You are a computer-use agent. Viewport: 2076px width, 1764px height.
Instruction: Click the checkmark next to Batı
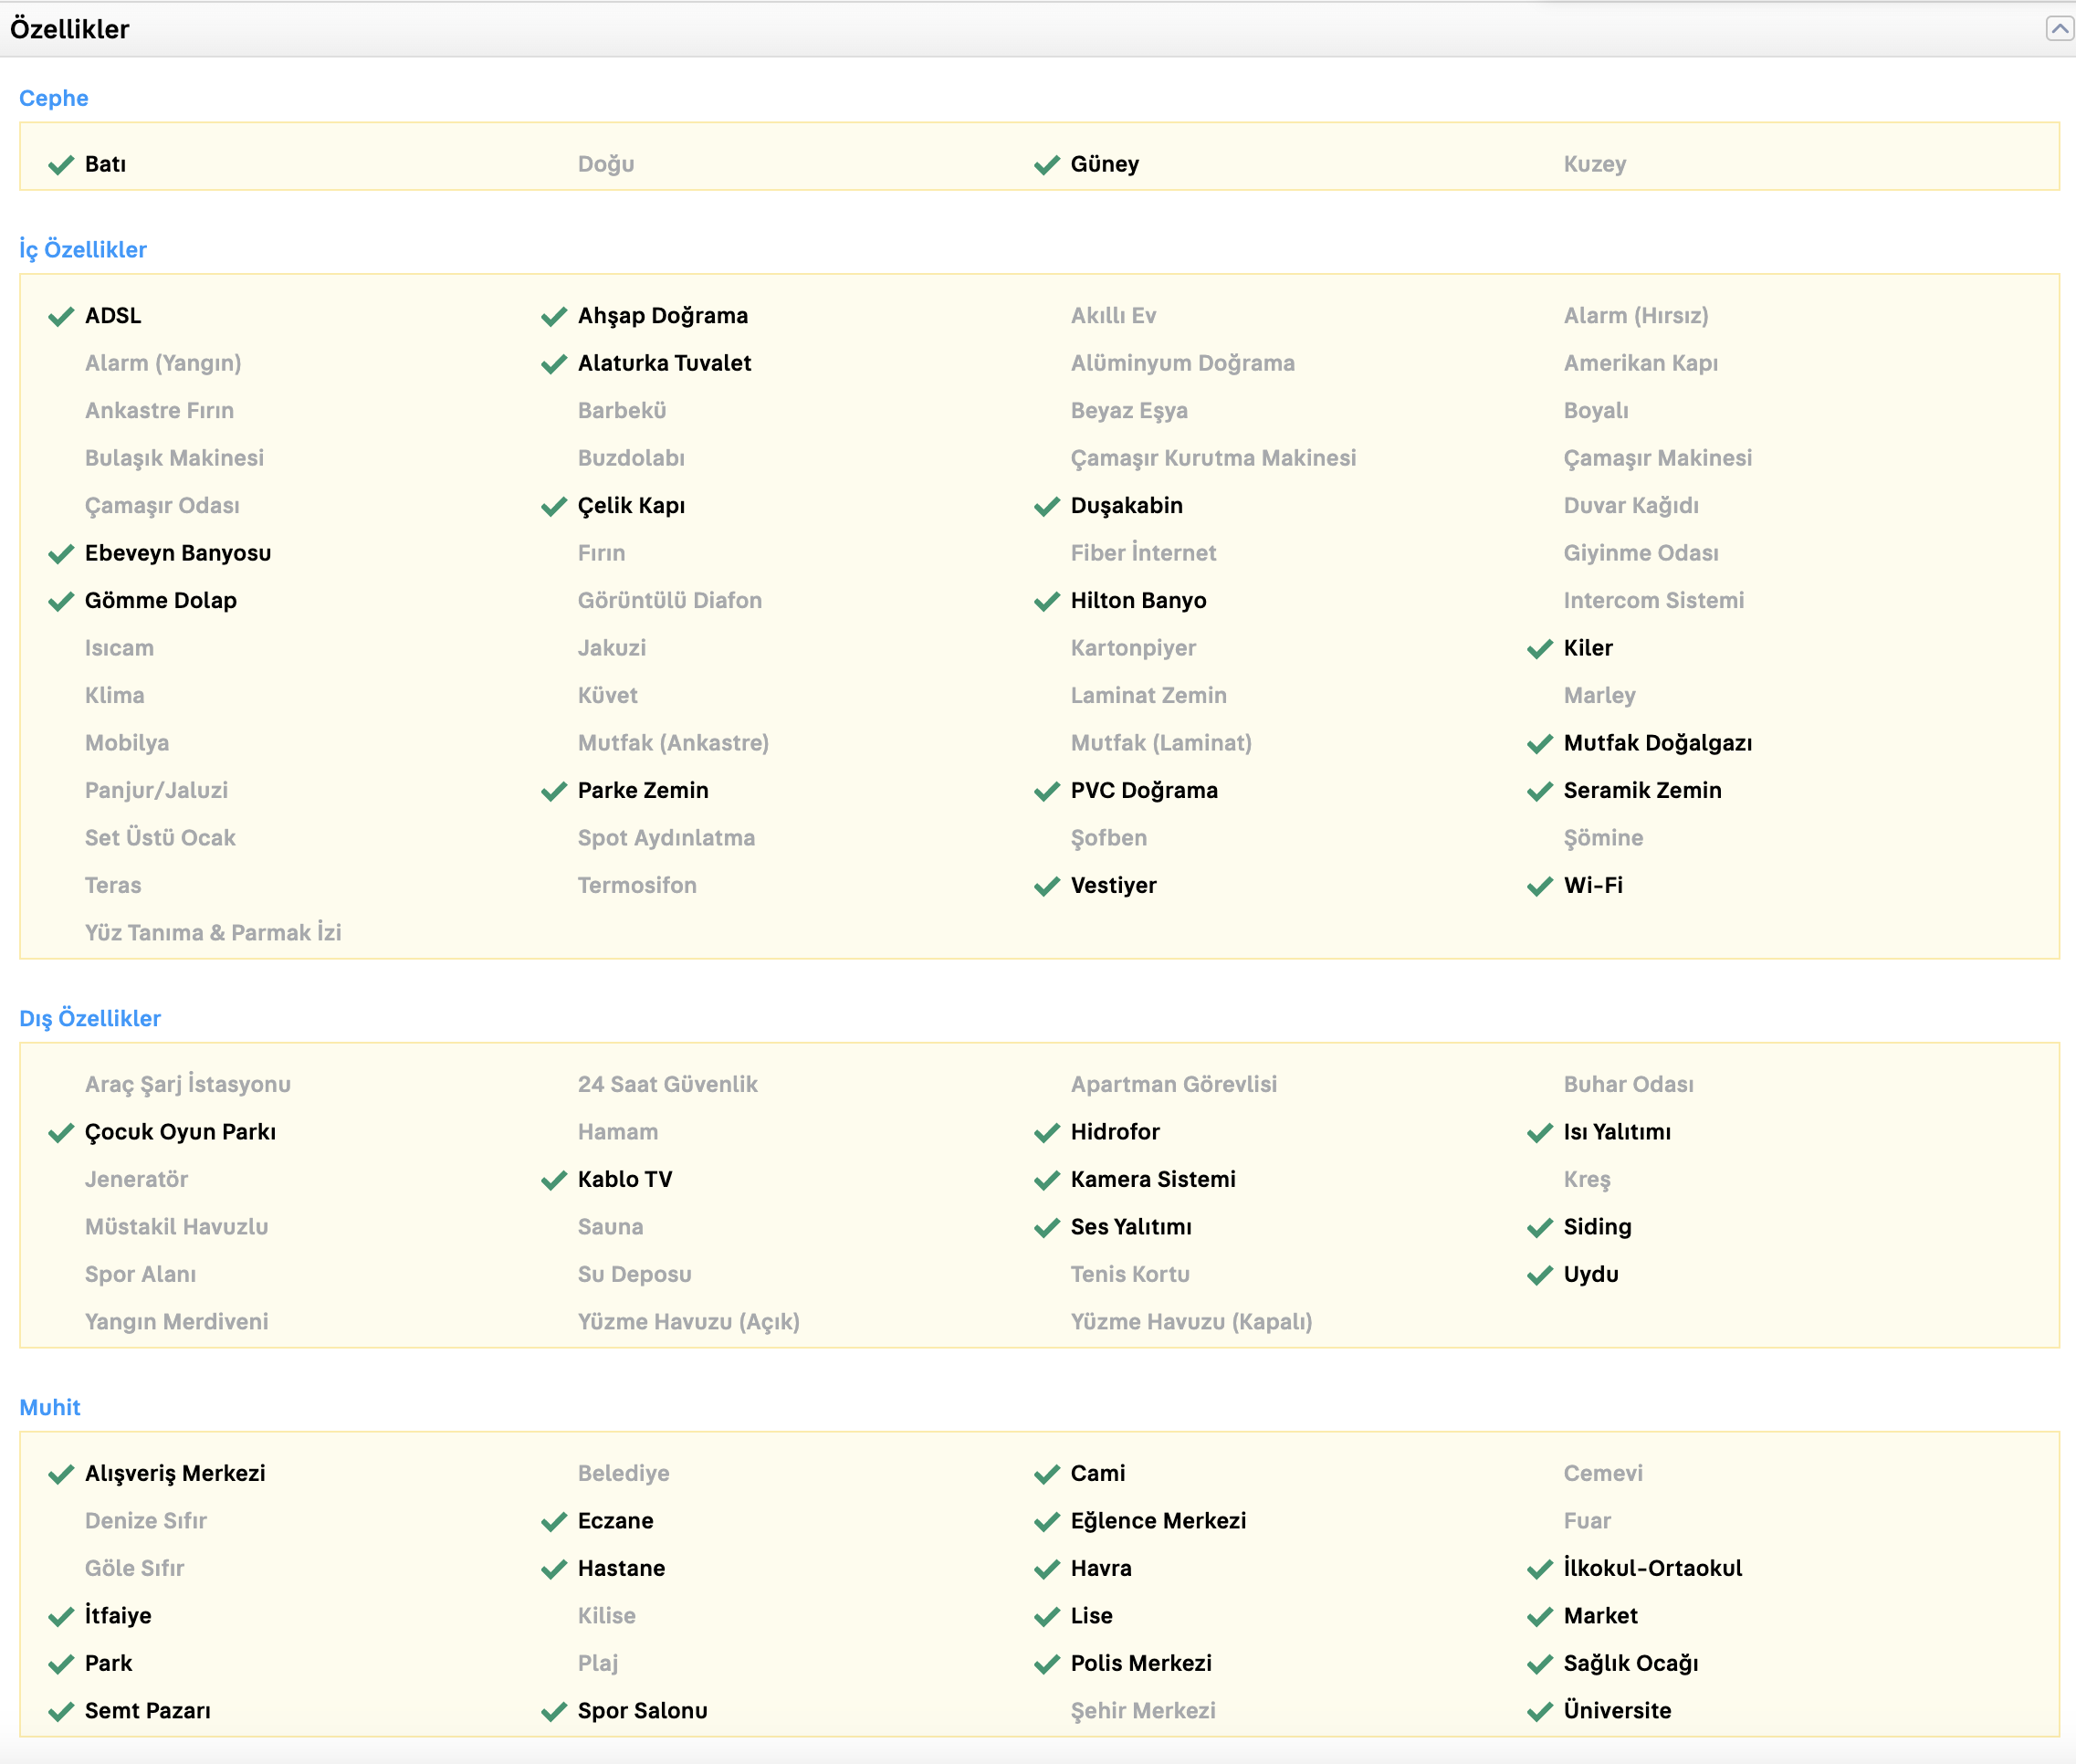pos(61,165)
